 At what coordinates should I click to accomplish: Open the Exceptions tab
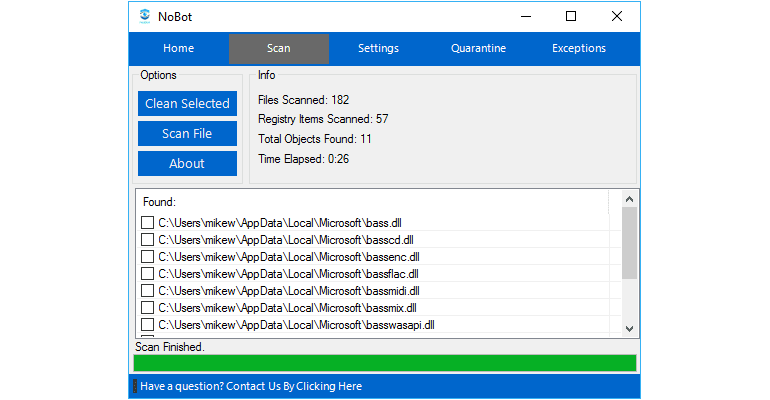click(x=578, y=48)
